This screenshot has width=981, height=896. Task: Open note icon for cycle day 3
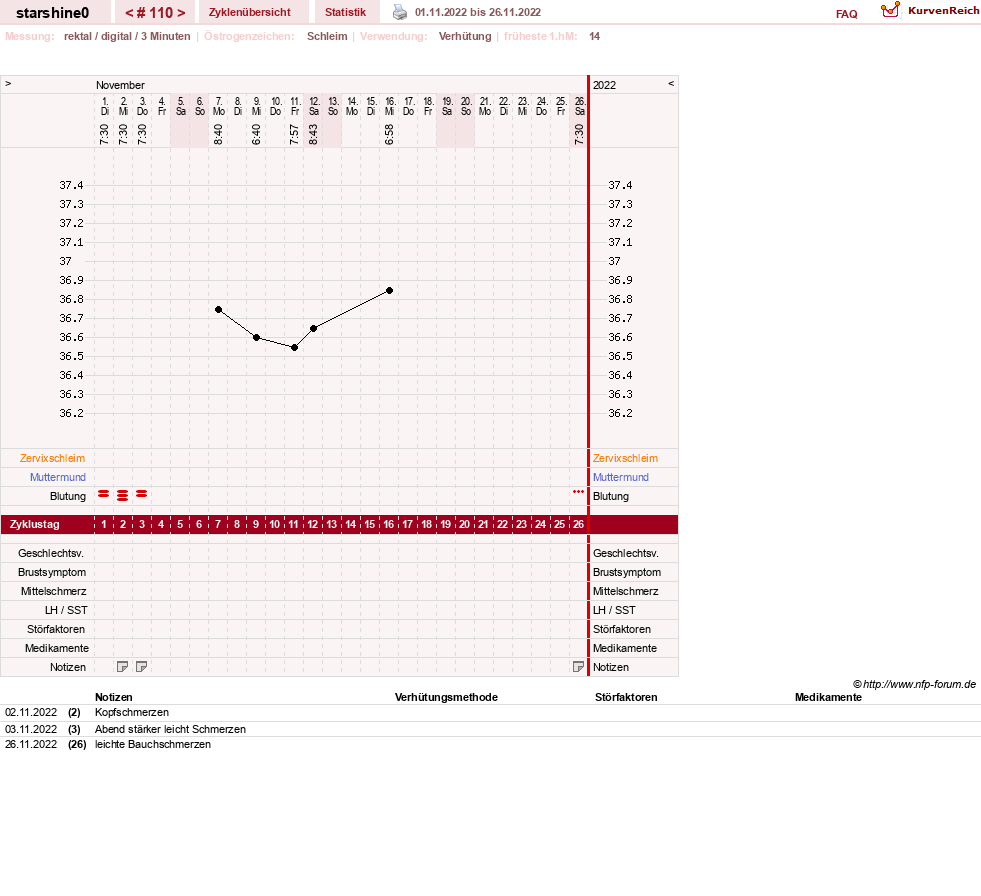pyautogui.click(x=141, y=667)
